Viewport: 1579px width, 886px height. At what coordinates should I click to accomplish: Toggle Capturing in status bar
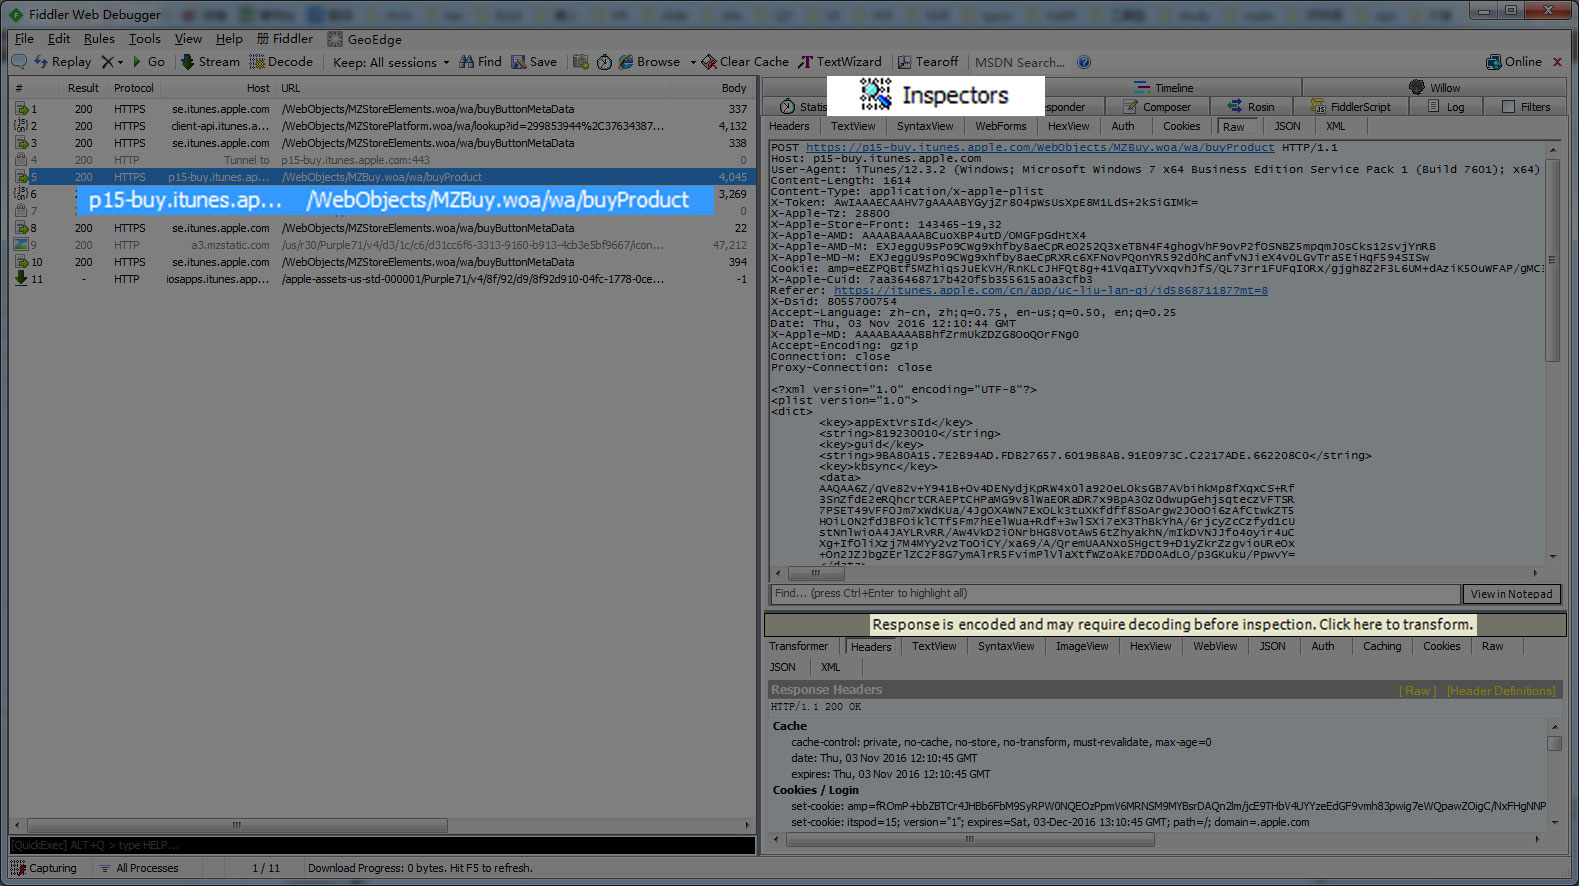coord(44,868)
